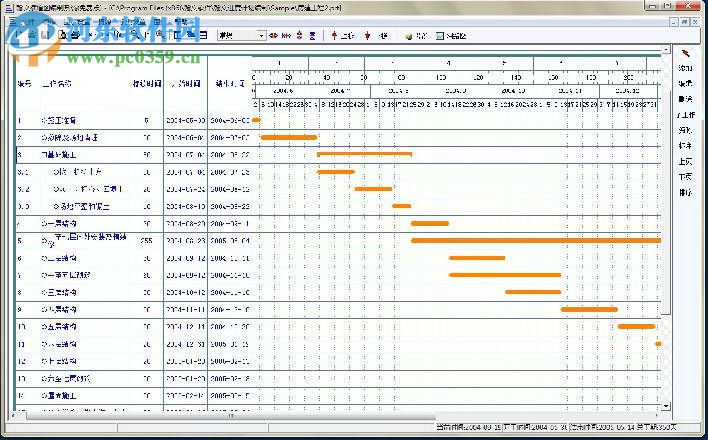Click the 上页 button in right sidebar
The height and width of the screenshot is (440, 708).
pos(685,162)
